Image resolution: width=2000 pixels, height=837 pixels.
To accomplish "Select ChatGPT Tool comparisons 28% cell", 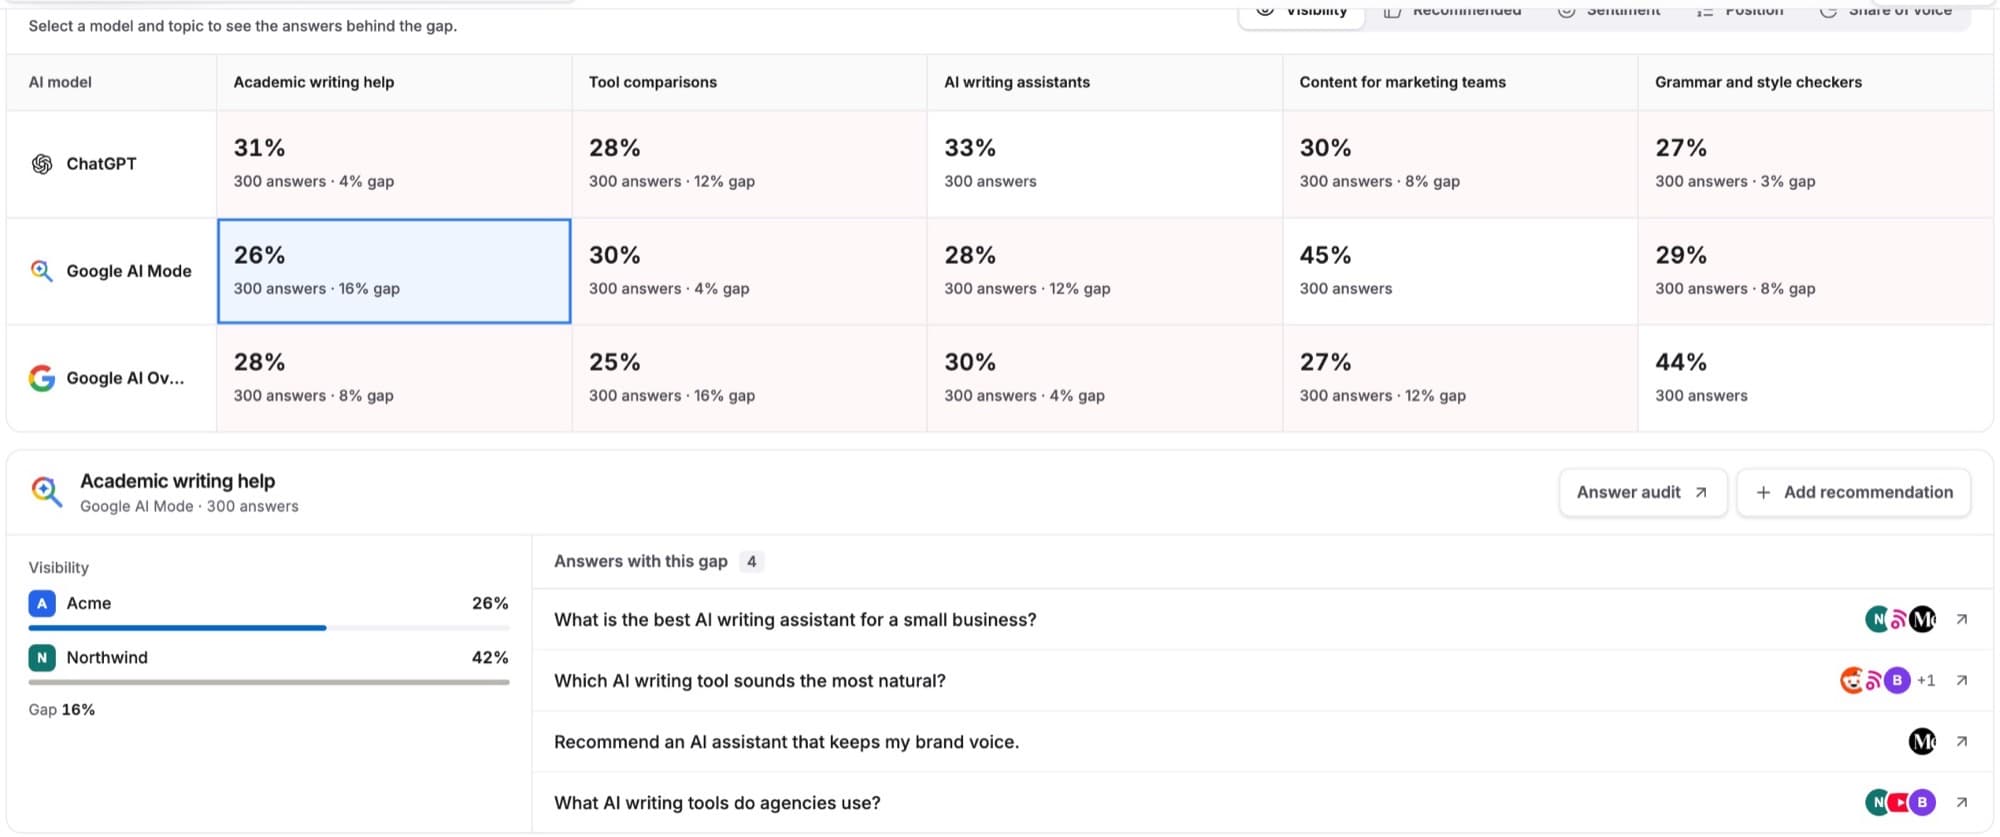I will (x=749, y=164).
